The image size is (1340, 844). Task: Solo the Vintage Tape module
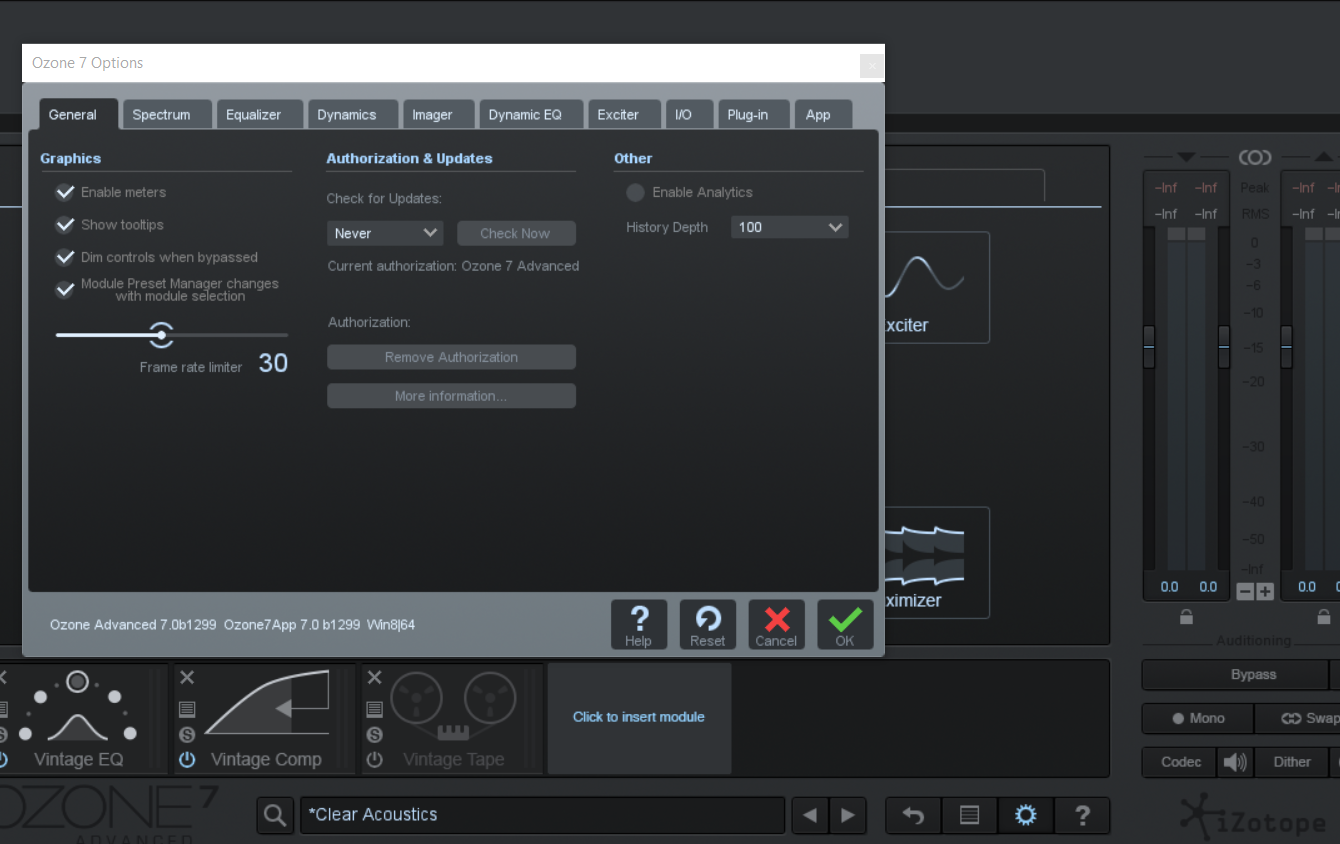374,734
